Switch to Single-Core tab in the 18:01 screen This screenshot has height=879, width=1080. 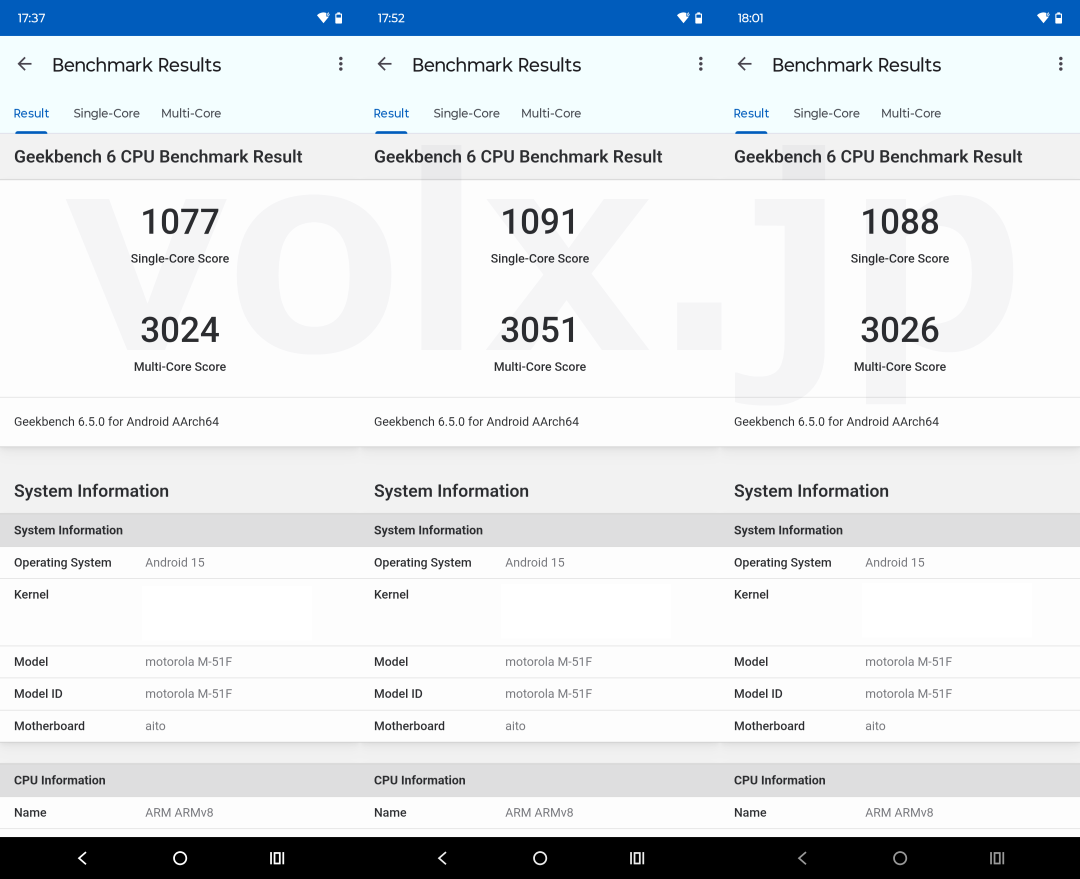826,113
